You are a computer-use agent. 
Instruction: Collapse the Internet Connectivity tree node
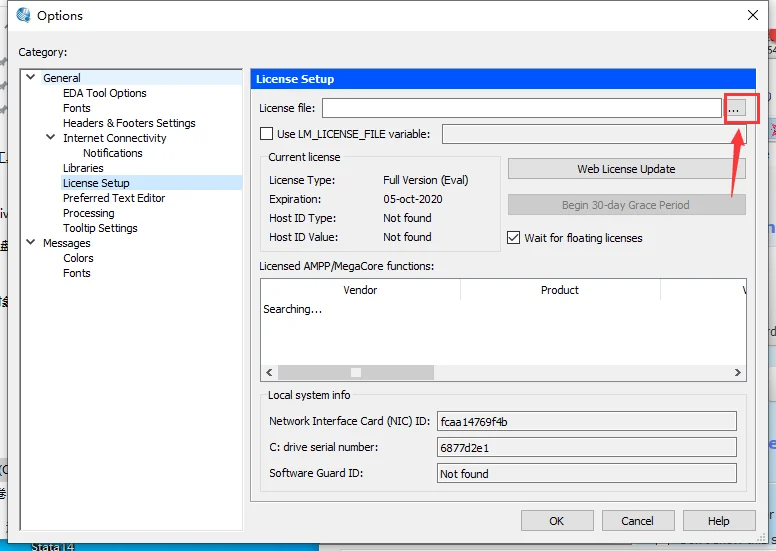pyautogui.click(x=50, y=137)
